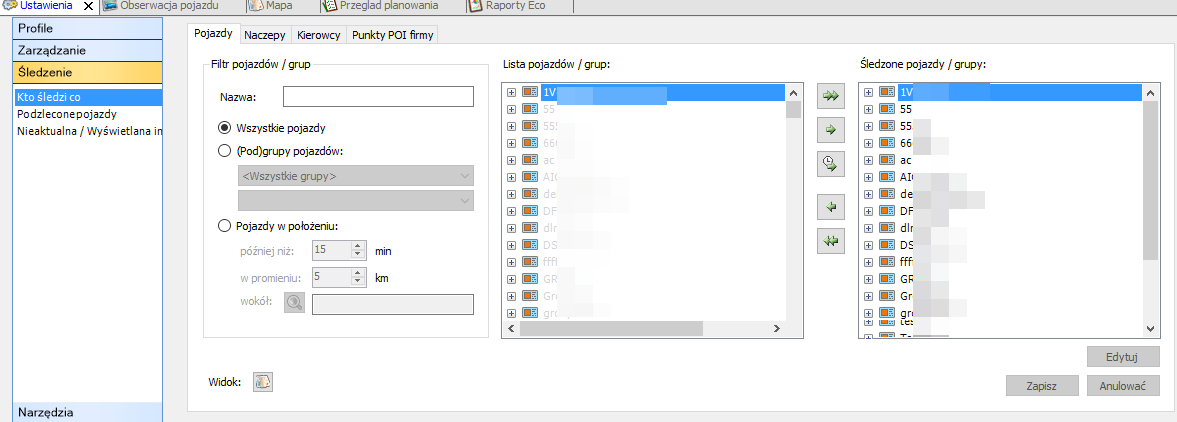Viewport: 1177px width, 422px height.
Task: Click the Nazwa filter text field
Action: tap(377, 97)
